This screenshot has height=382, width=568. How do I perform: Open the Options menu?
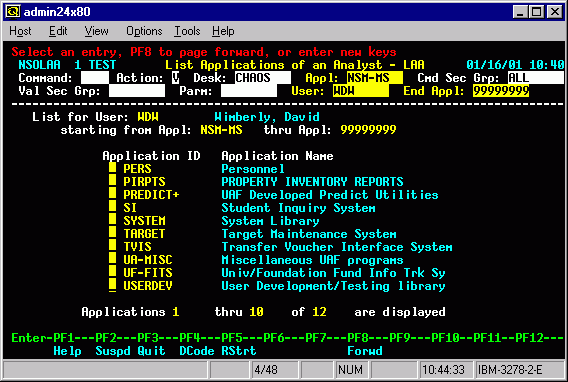coord(144,31)
